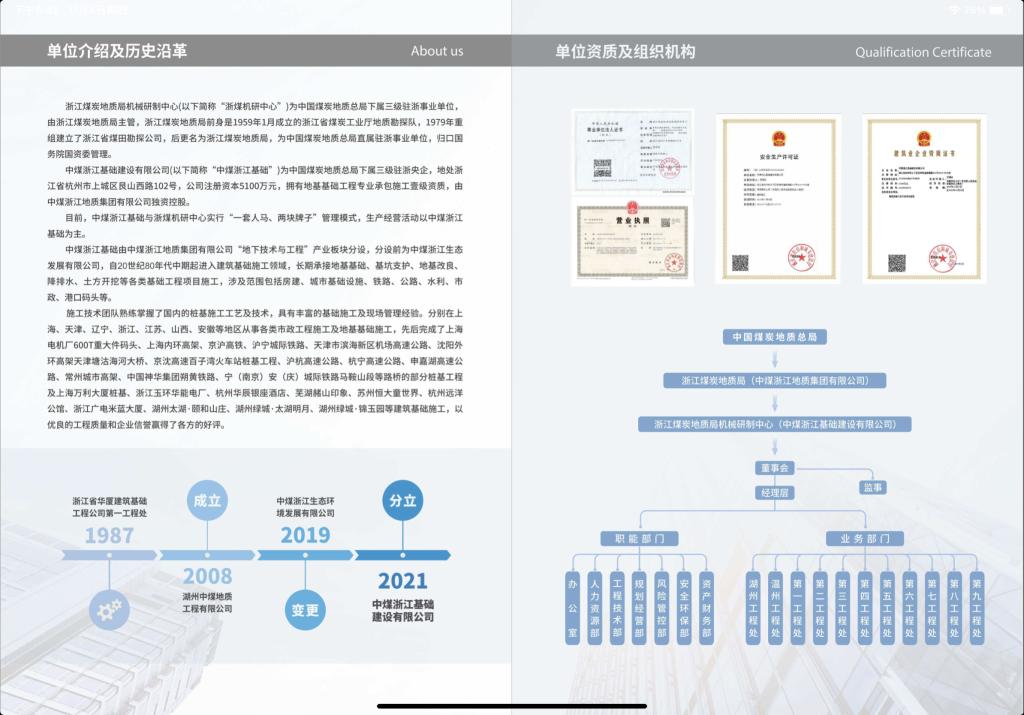Tap the 变更 circle below 2019
The image size is (1024, 715).
pyautogui.click(x=305, y=609)
